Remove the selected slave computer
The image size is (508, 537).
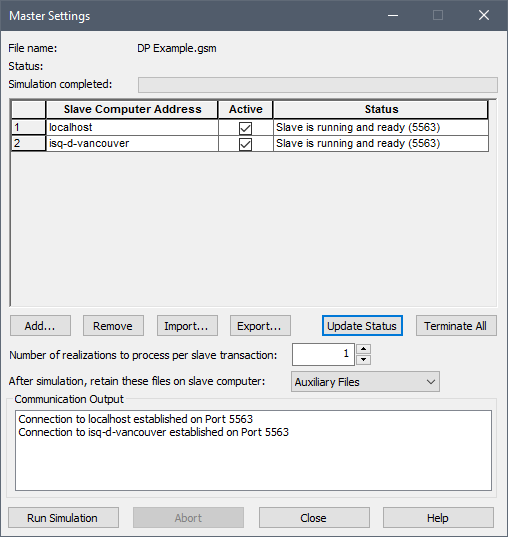click(x=113, y=326)
